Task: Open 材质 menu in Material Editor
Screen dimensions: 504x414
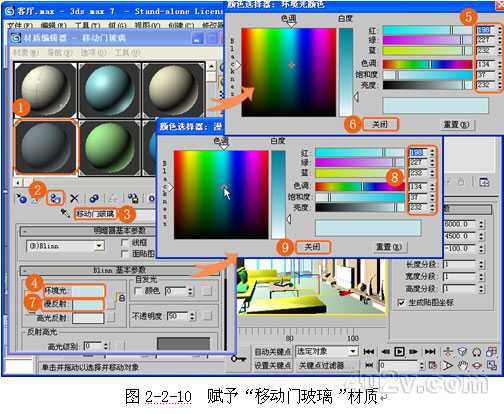Action: point(26,52)
